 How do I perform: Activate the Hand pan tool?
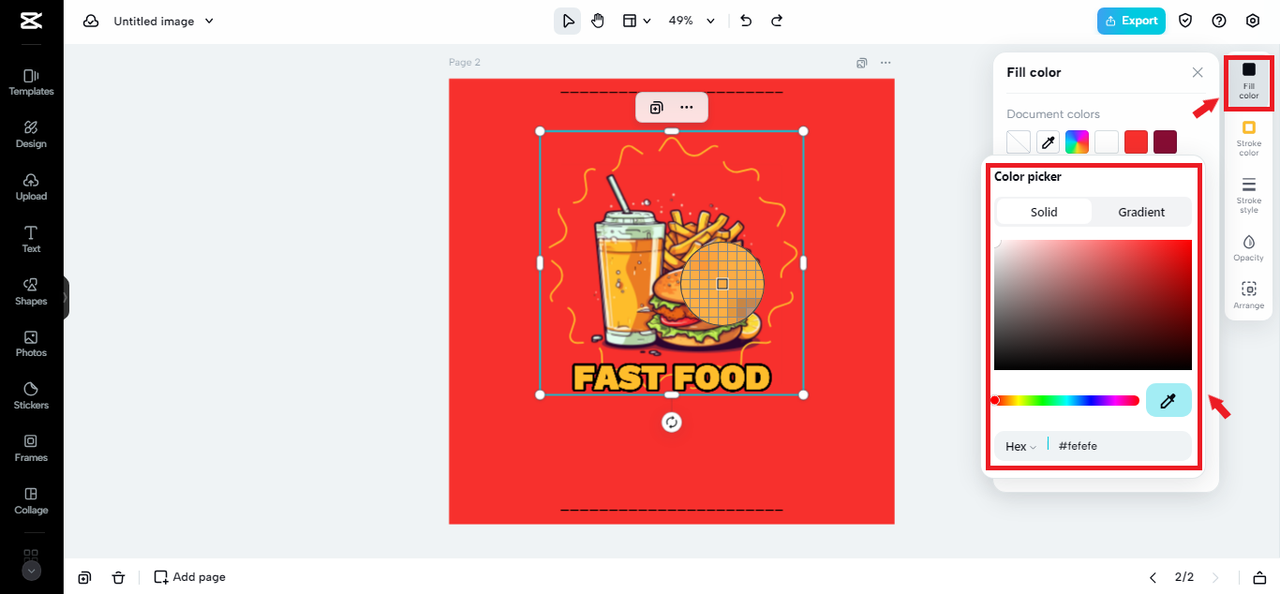(x=598, y=21)
